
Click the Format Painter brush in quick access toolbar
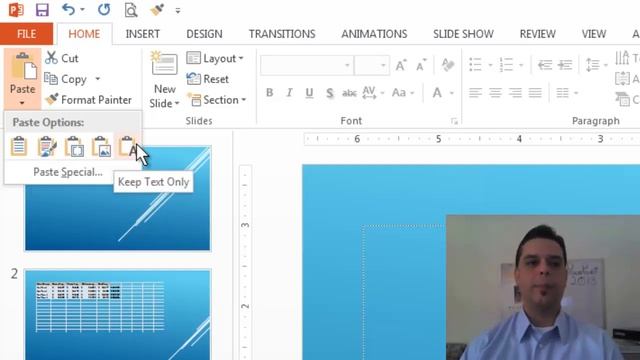pyautogui.click(x=157, y=9)
